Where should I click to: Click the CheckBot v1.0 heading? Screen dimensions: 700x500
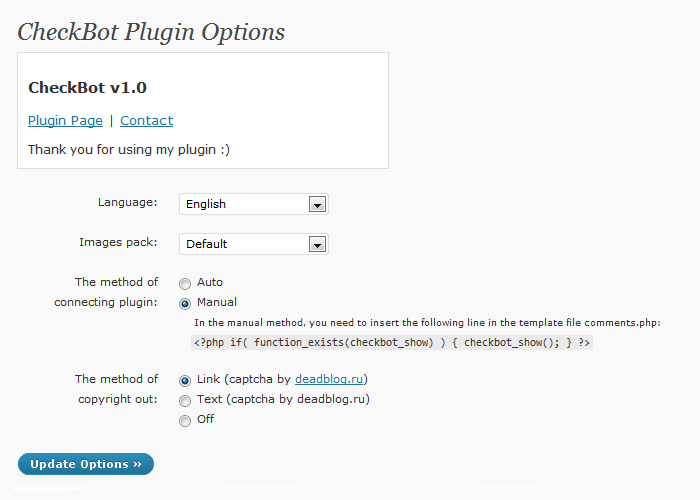click(88, 88)
